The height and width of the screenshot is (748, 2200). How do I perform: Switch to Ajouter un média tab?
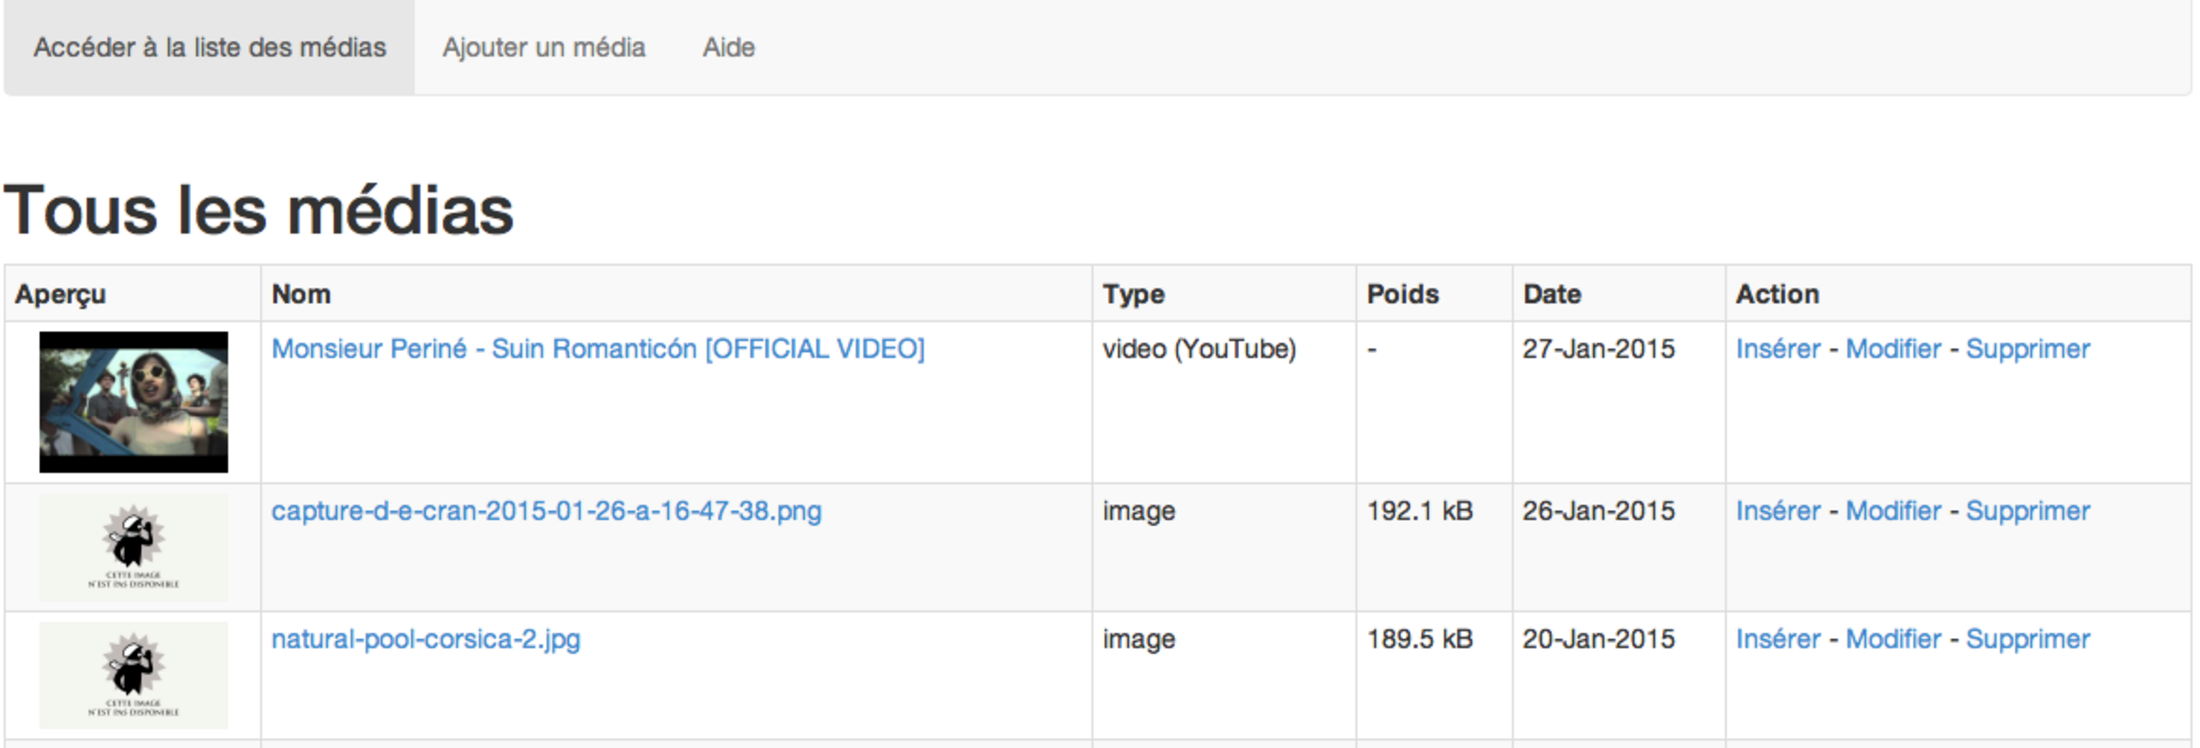(x=544, y=47)
